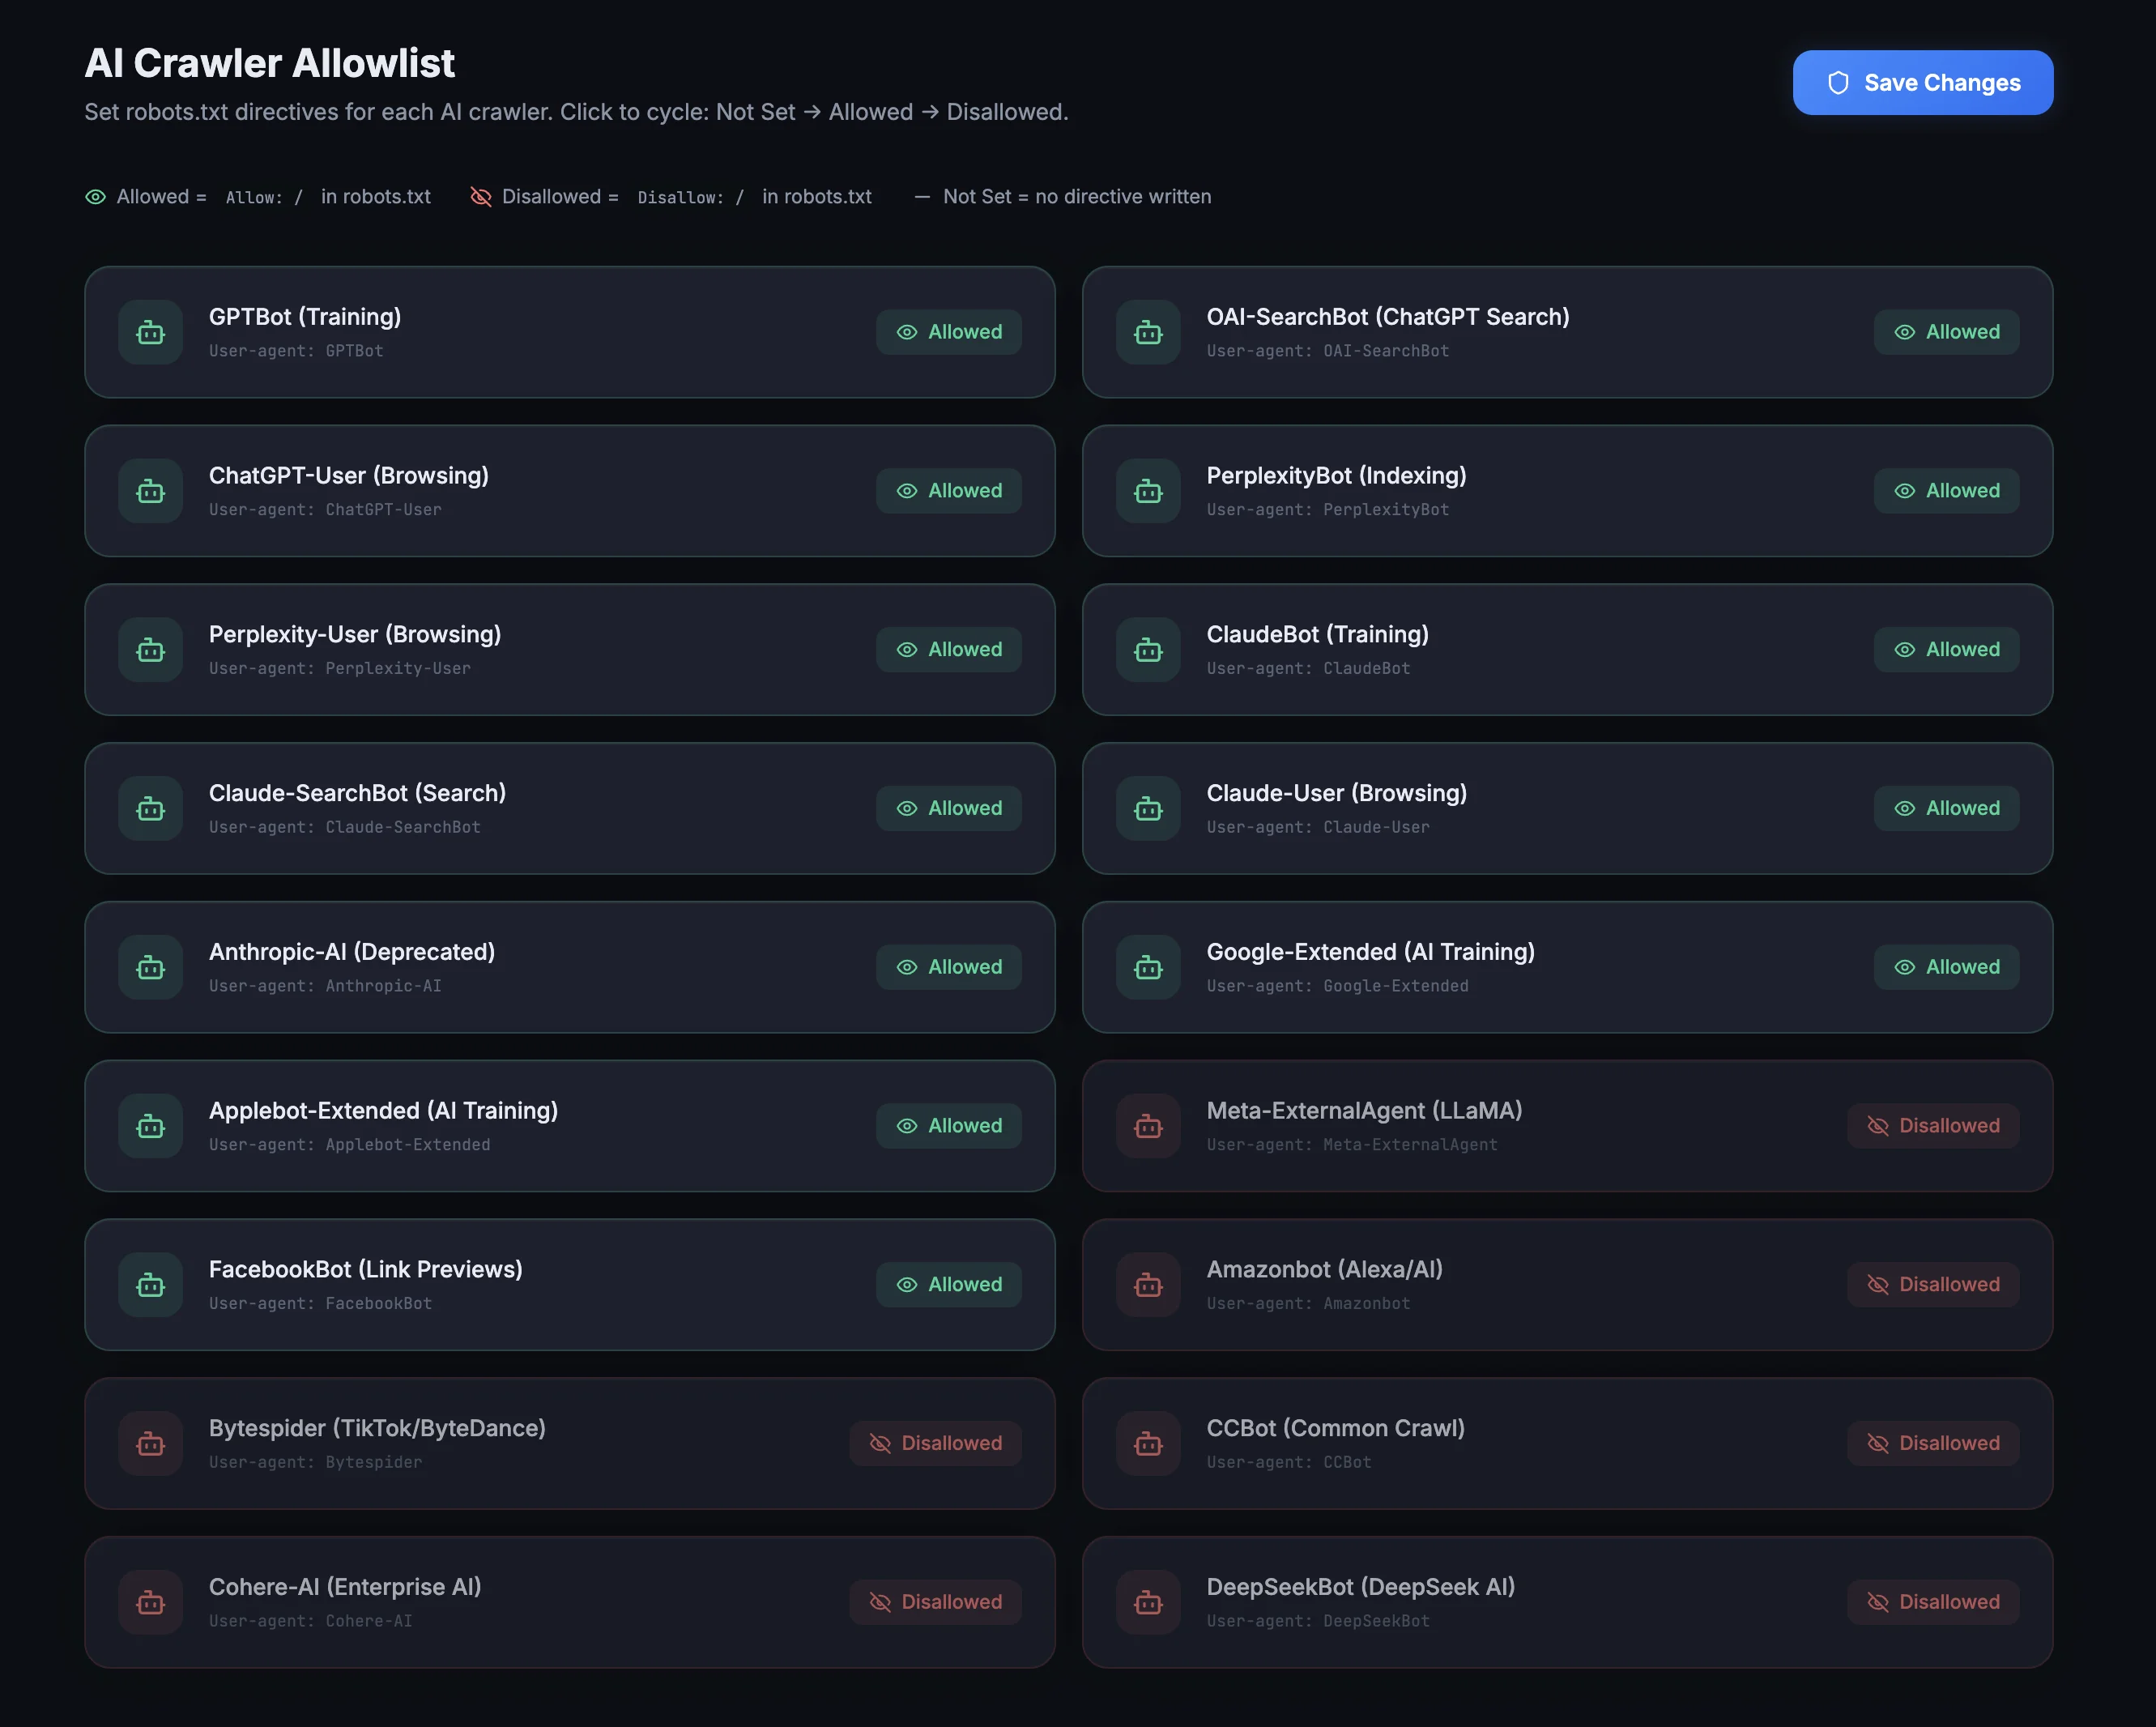The image size is (2156, 1727).
Task: Click the Save Changes button
Action: (1922, 83)
